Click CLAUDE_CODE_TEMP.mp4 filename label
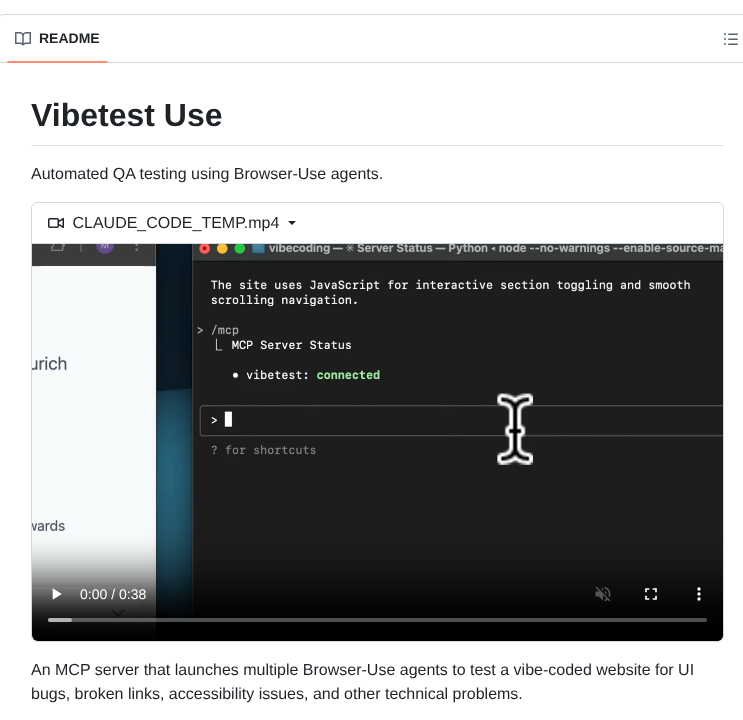743x720 pixels. (176, 223)
